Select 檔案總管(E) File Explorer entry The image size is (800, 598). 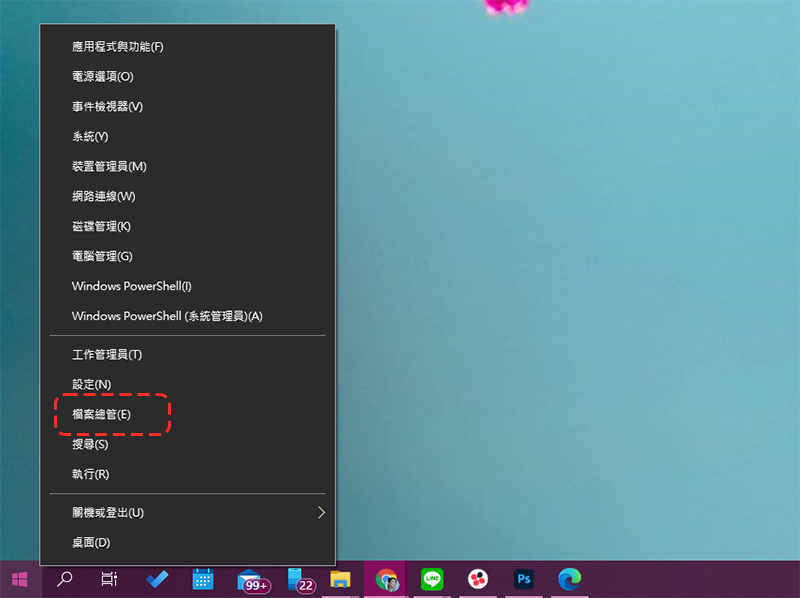click(x=187, y=414)
